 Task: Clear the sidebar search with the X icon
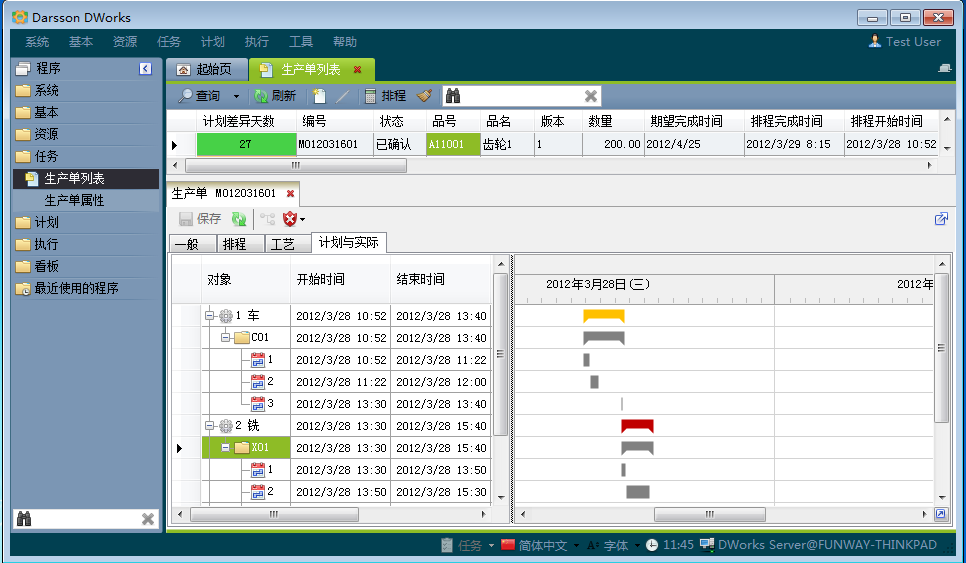pos(148,519)
